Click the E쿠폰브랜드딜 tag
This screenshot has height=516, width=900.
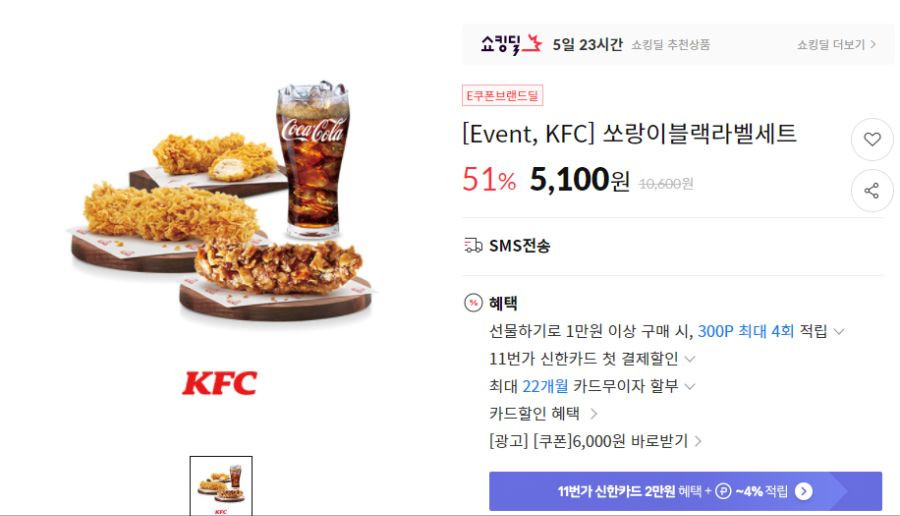tap(502, 95)
